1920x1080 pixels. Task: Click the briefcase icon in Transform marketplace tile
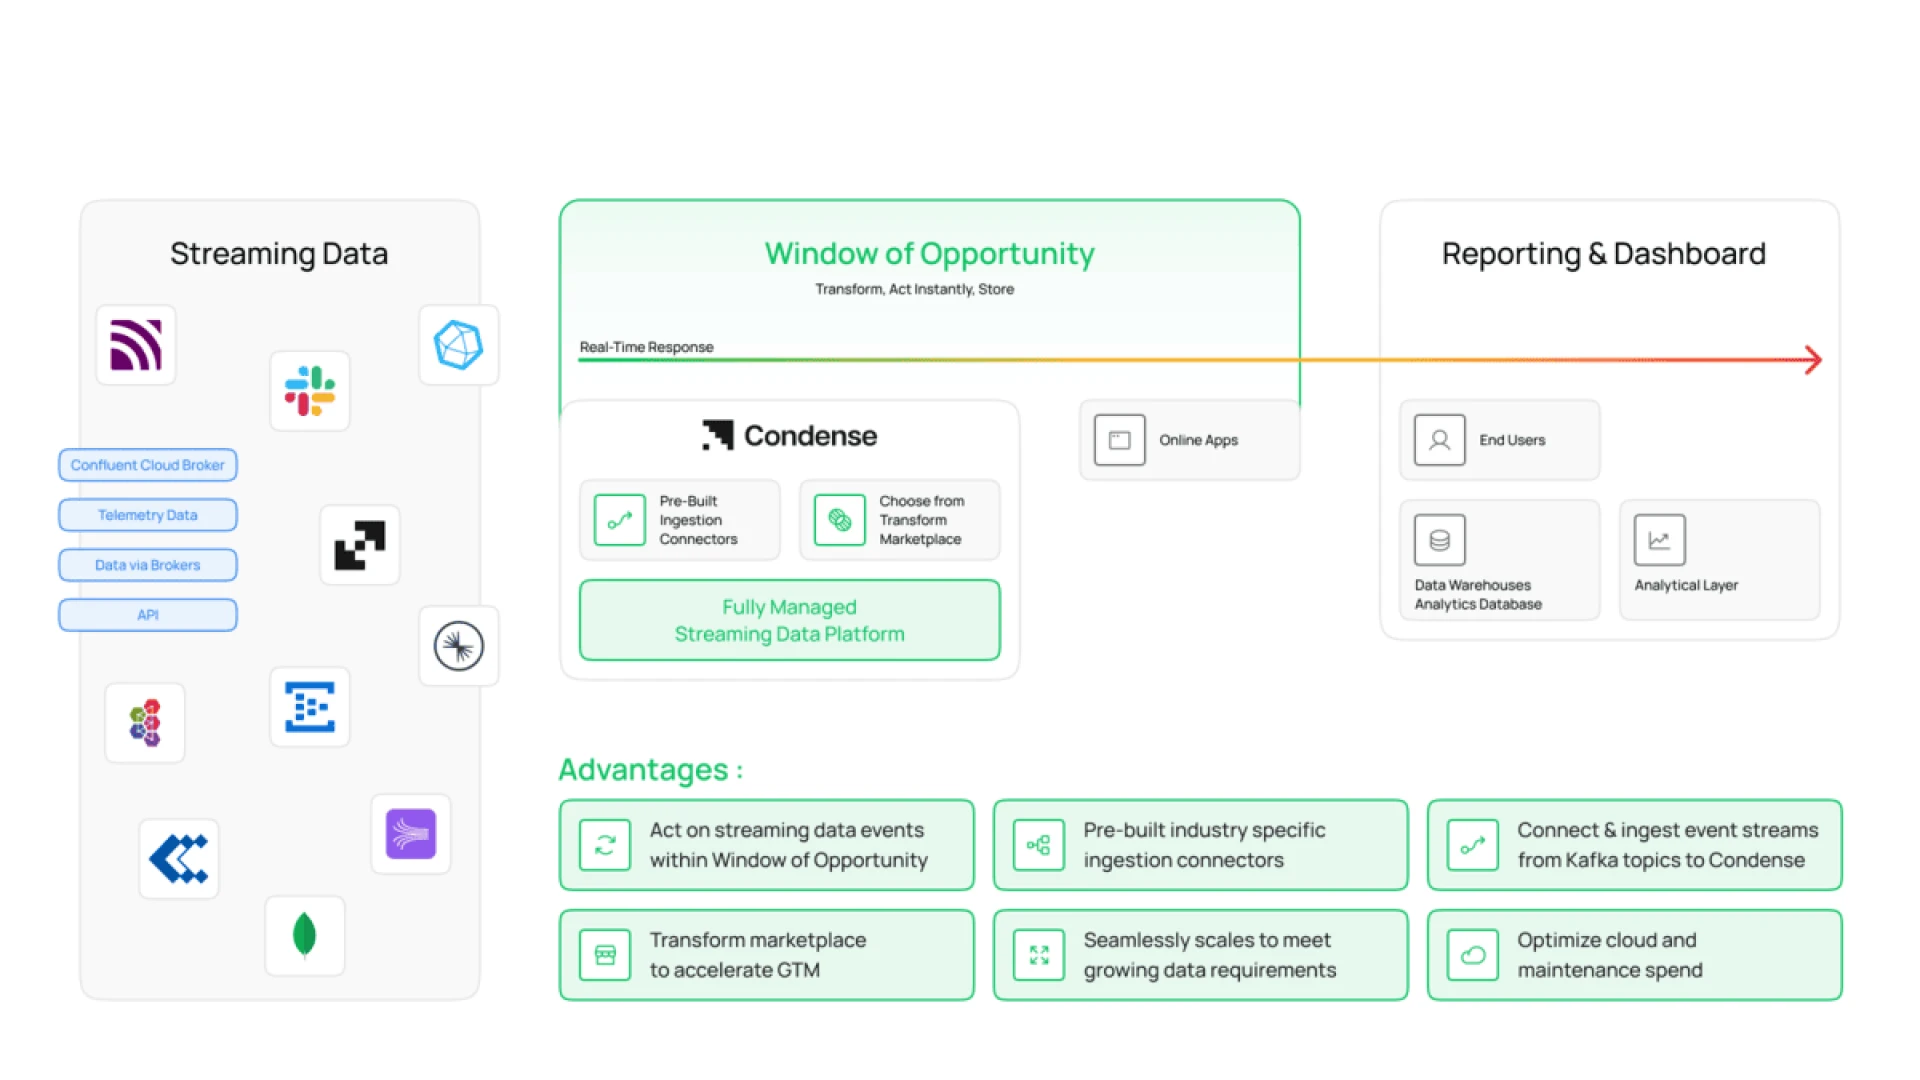[604, 954]
